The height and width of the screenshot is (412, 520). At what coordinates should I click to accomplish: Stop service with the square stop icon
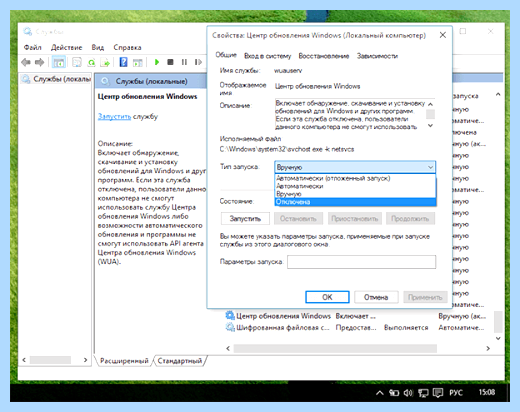pos(170,62)
